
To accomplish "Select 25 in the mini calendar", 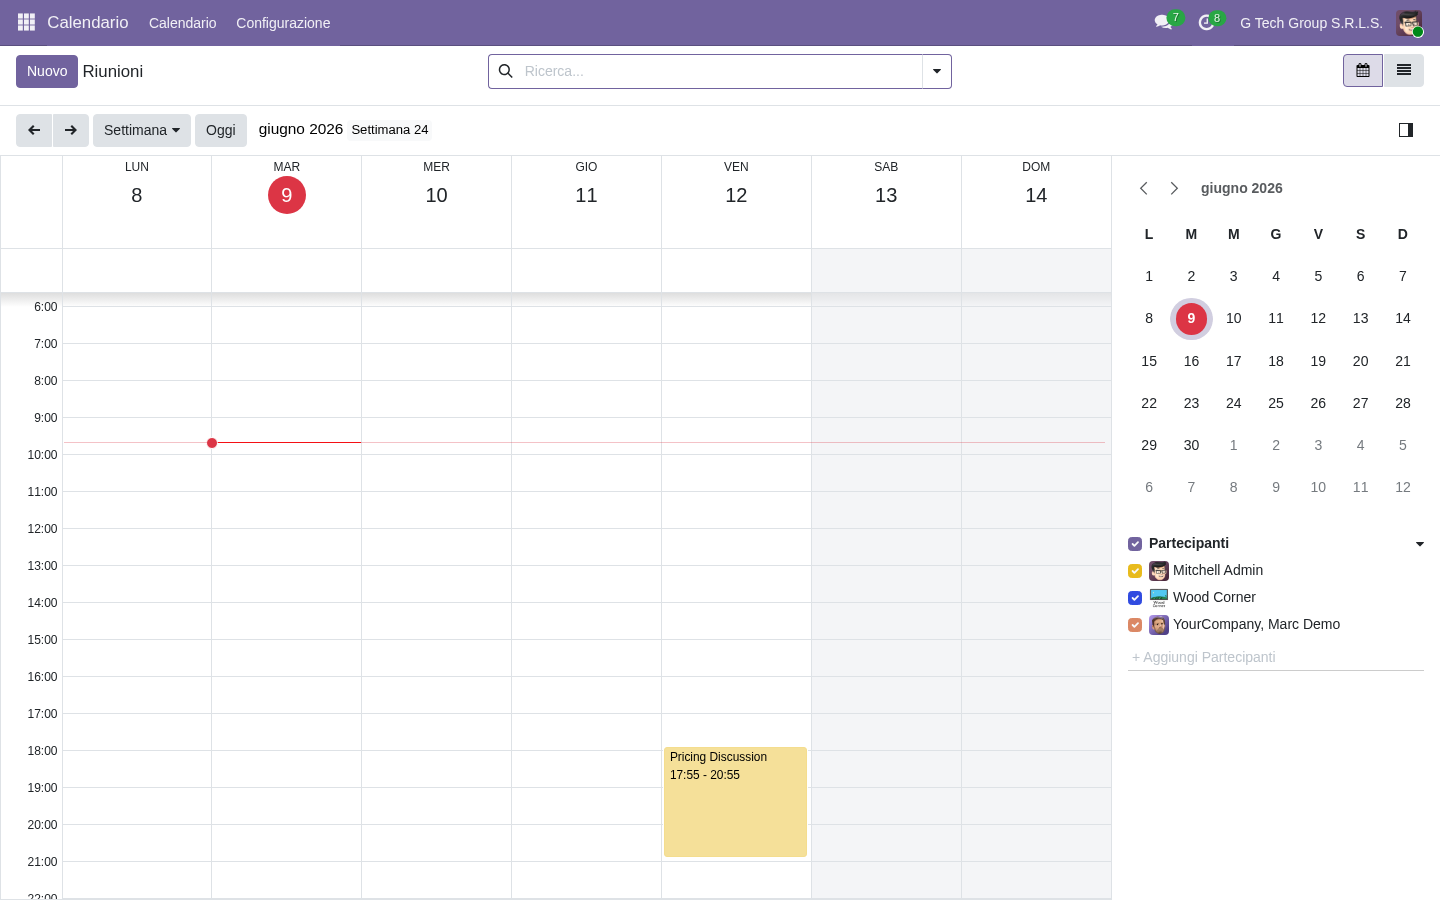I will pyautogui.click(x=1276, y=403).
